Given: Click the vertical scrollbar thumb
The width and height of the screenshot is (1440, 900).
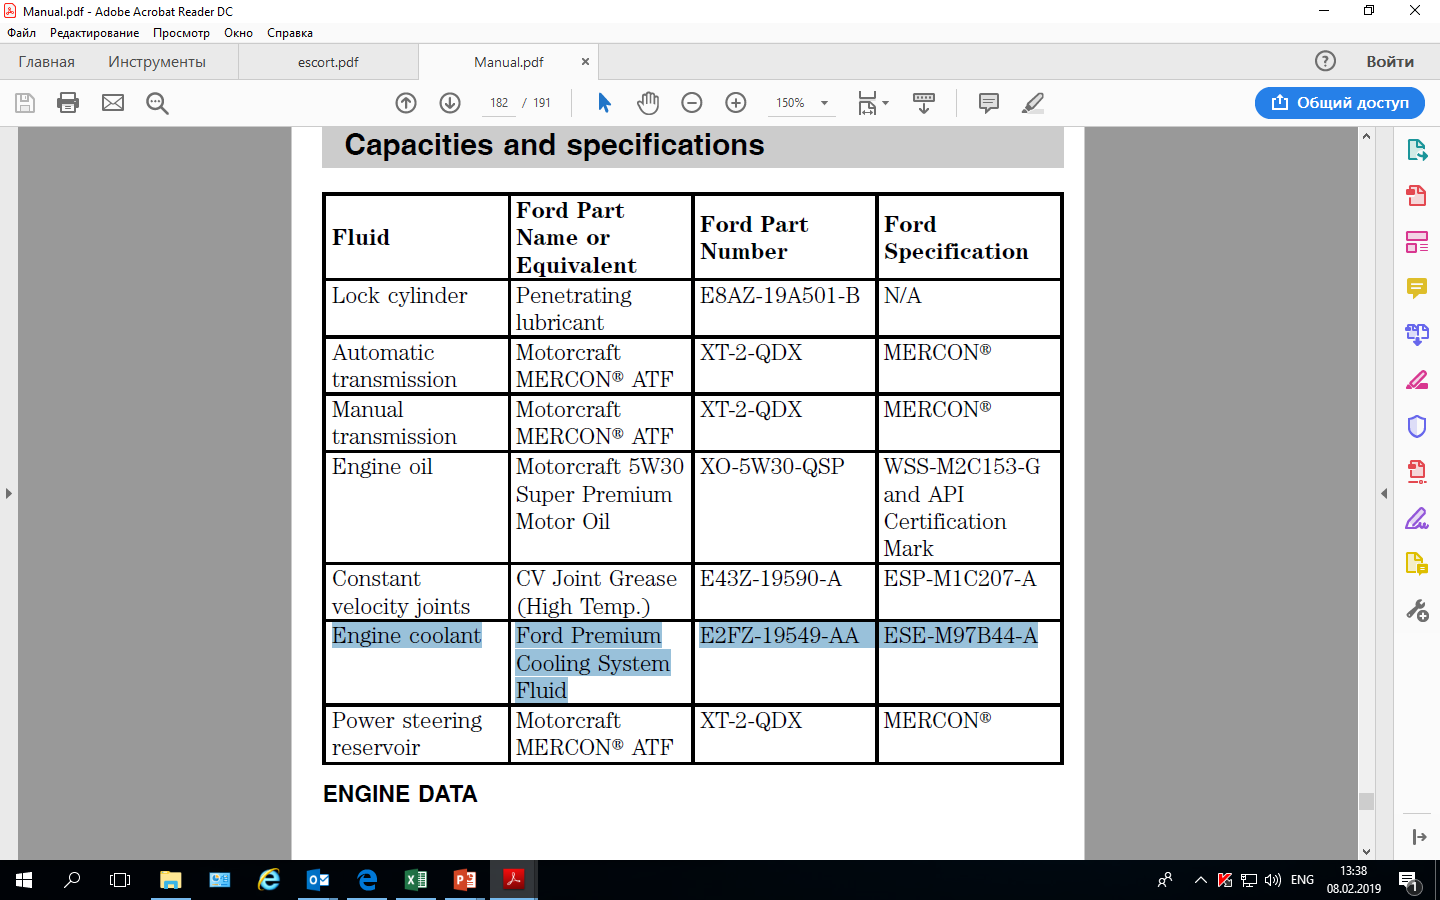Looking at the screenshot, I should pos(1366,802).
